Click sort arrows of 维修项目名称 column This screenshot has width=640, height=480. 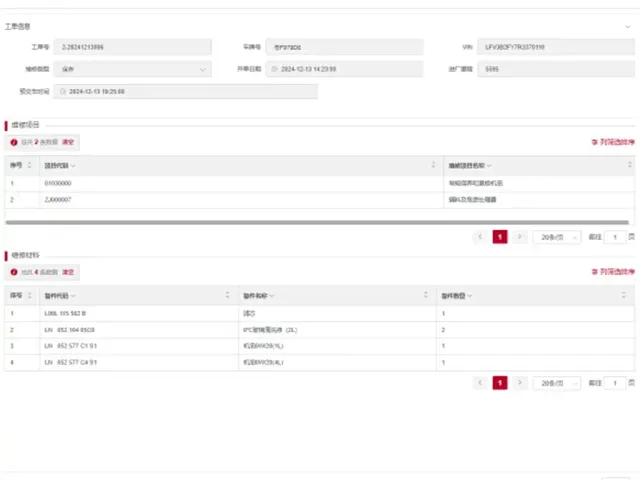coord(629,165)
